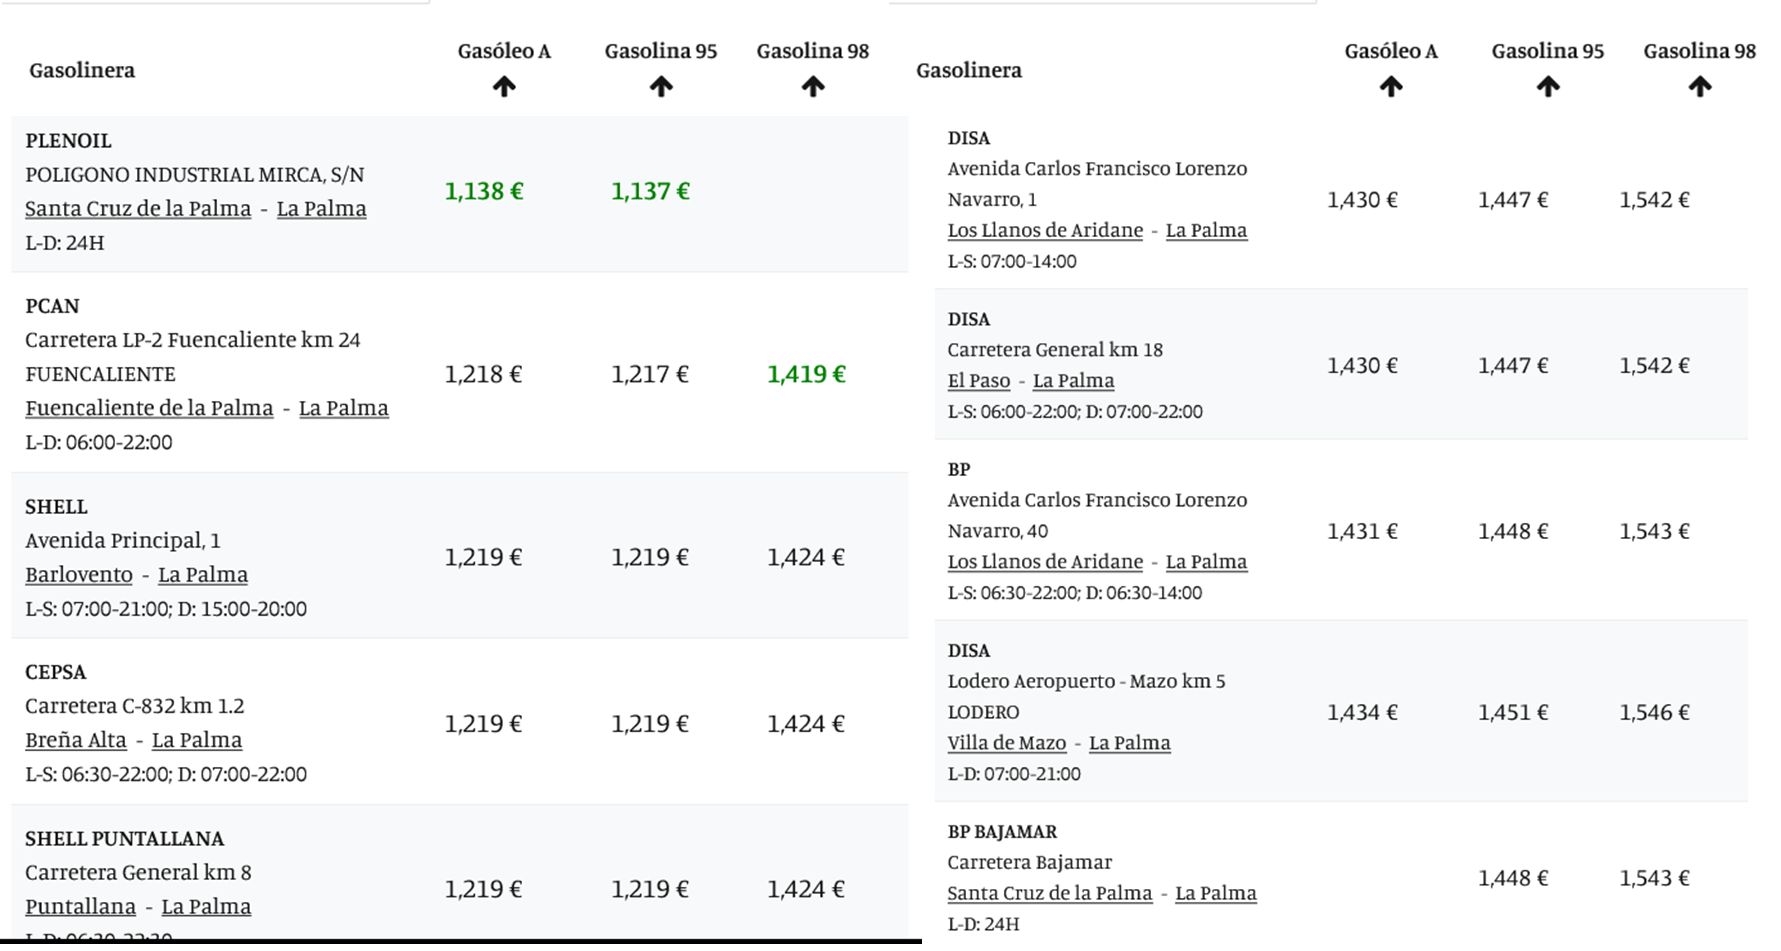Sort left table by Gasóleo A arrow

pos(504,88)
